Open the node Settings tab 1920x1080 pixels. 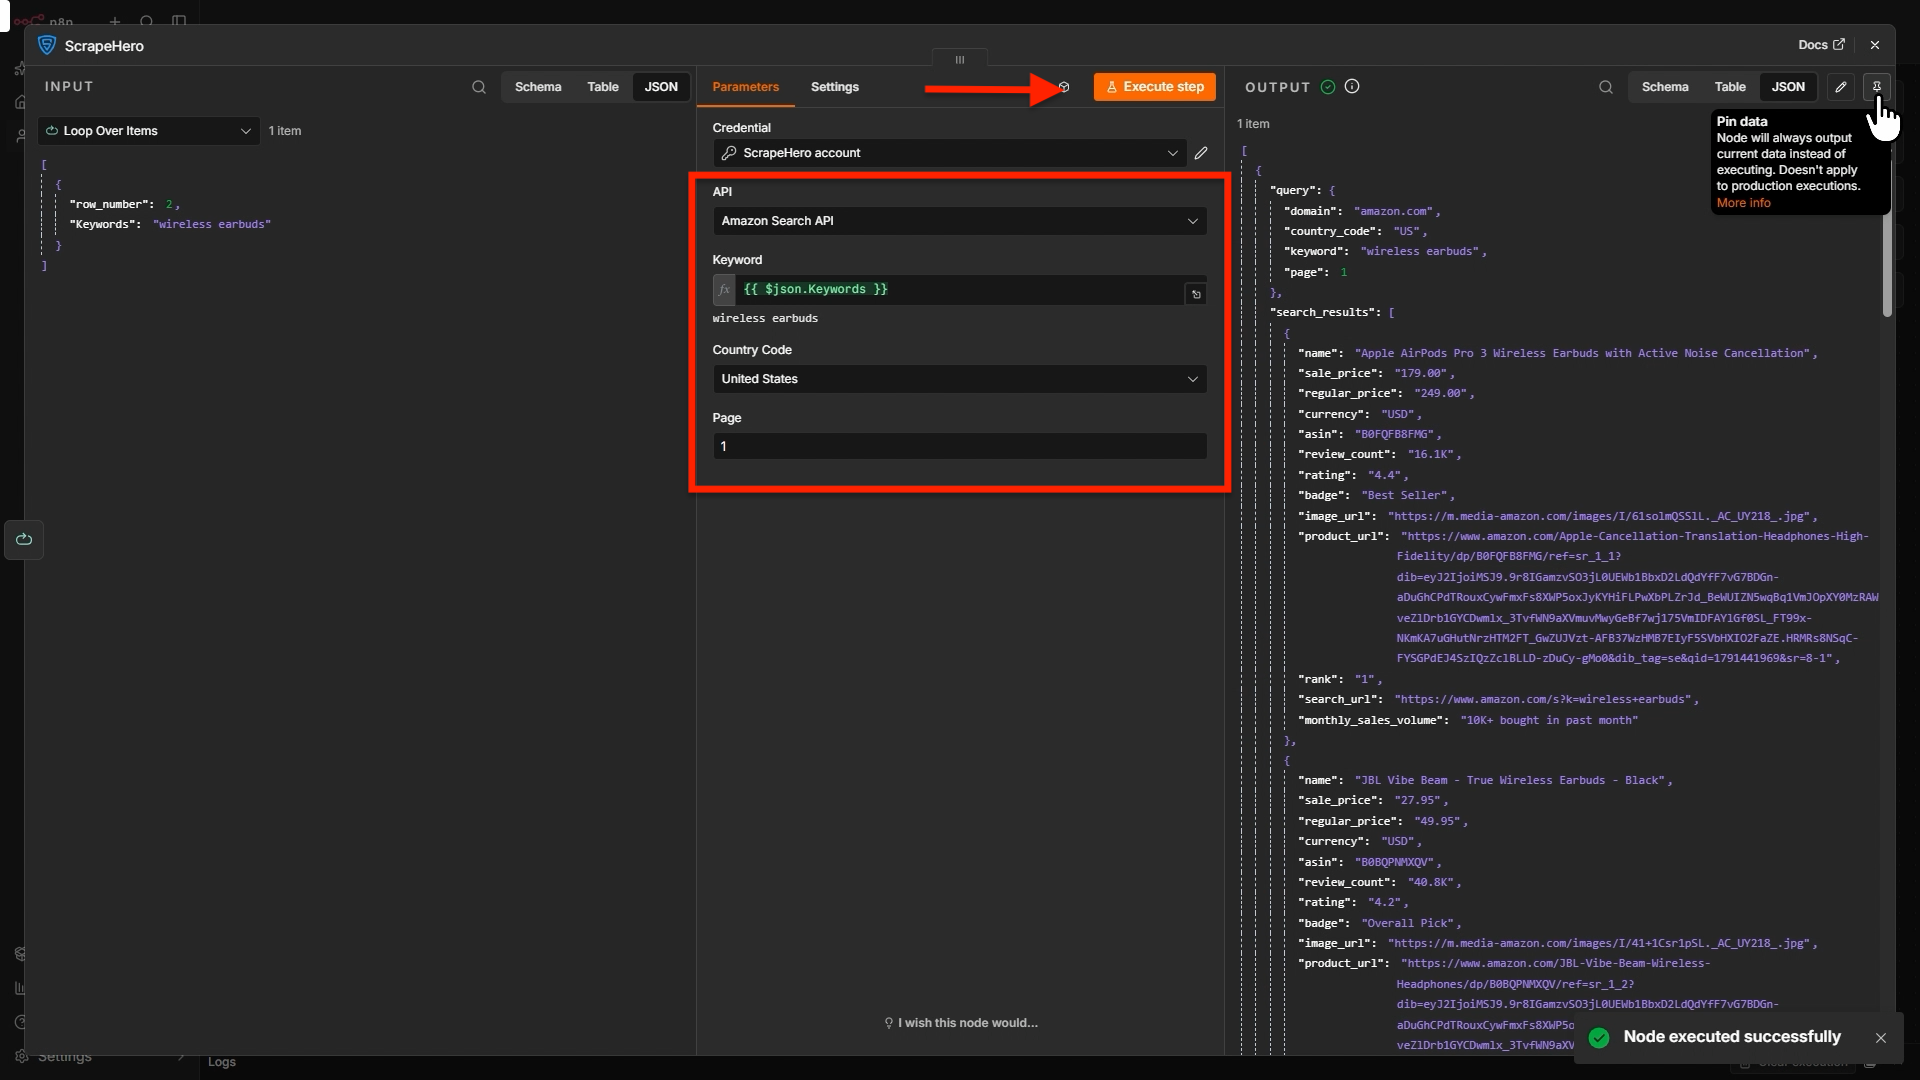pos(835,87)
